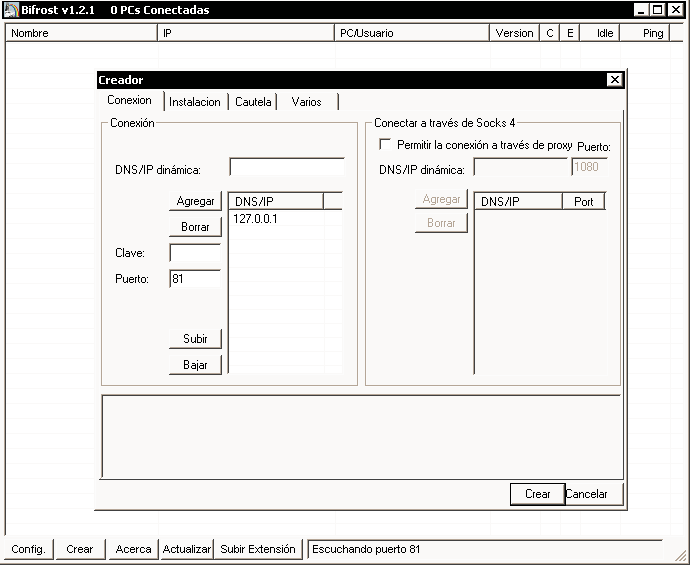Click the Clave password field
The width and height of the screenshot is (690, 565).
point(195,253)
